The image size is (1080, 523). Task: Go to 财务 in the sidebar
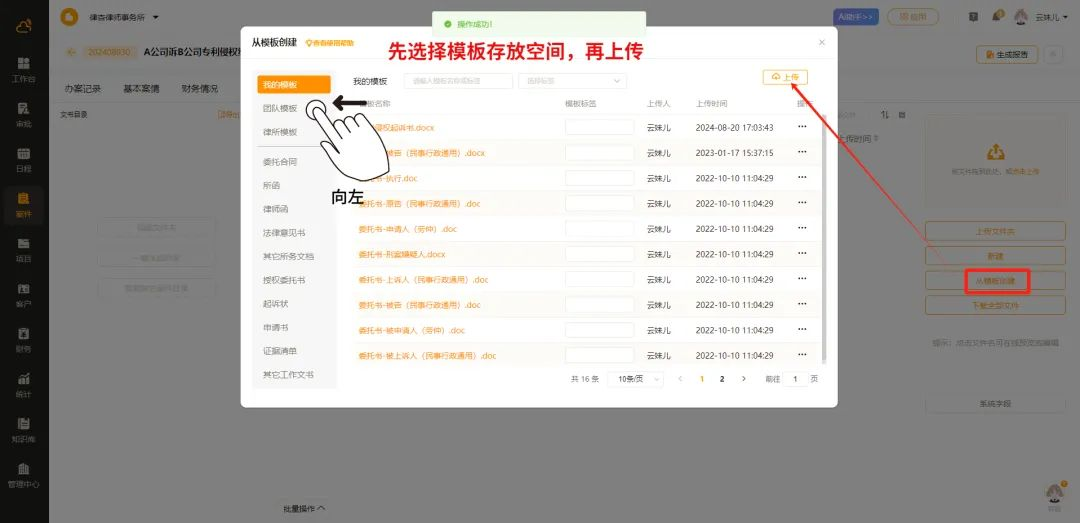coord(24,339)
